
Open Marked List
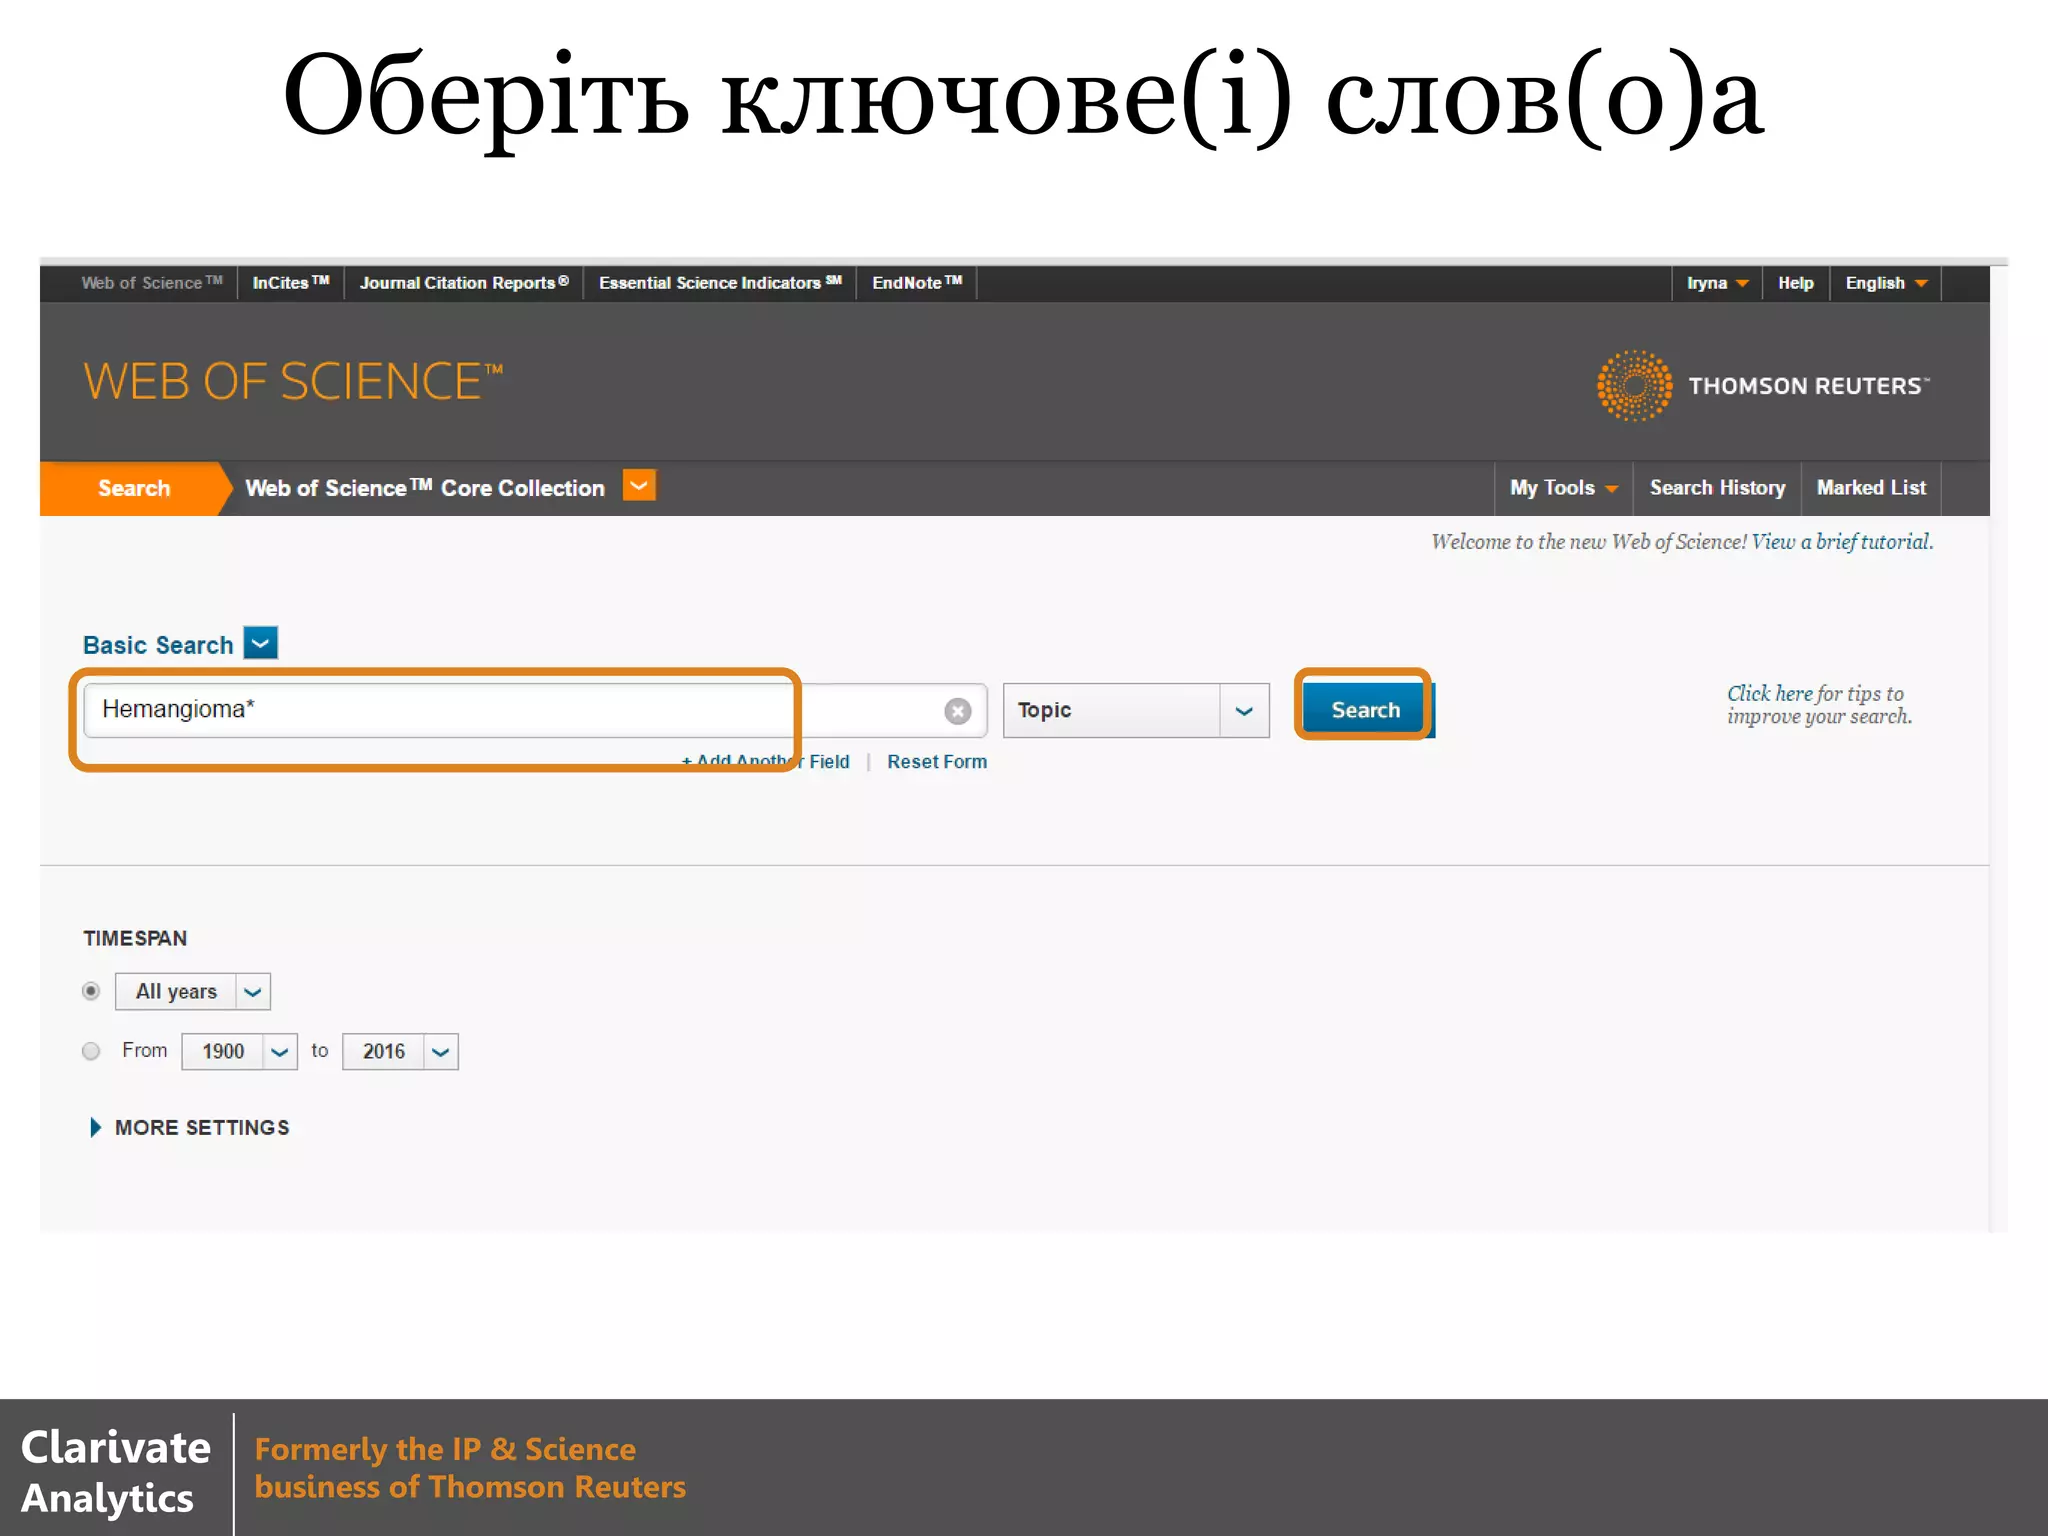[x=1871, y=488]
